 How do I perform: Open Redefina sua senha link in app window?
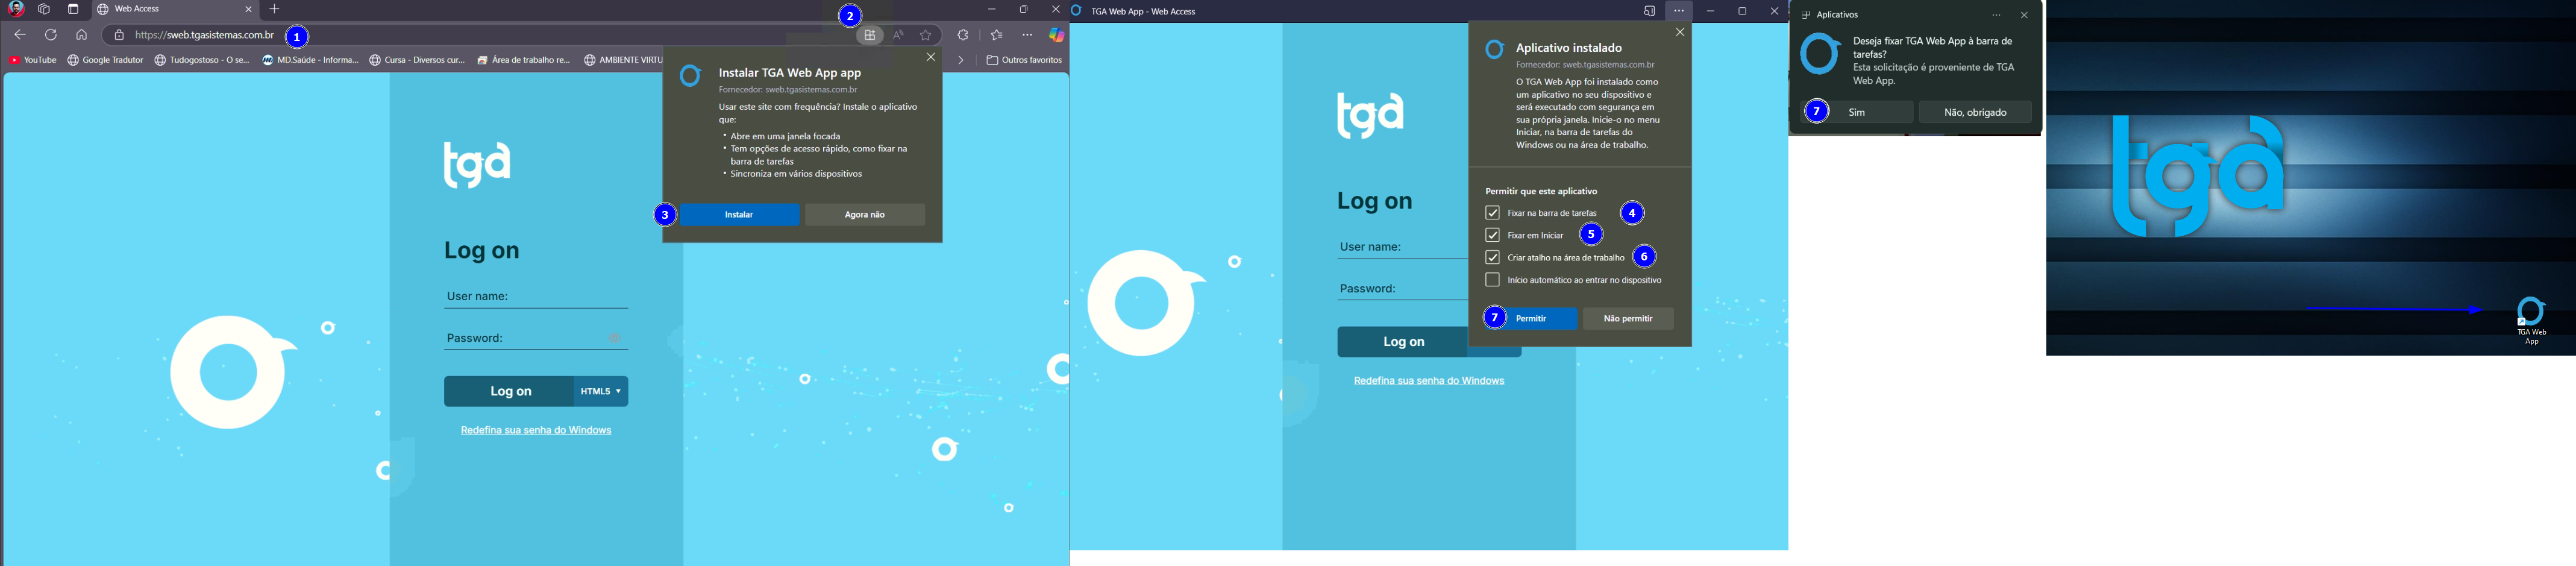(x=1429, y=381)
